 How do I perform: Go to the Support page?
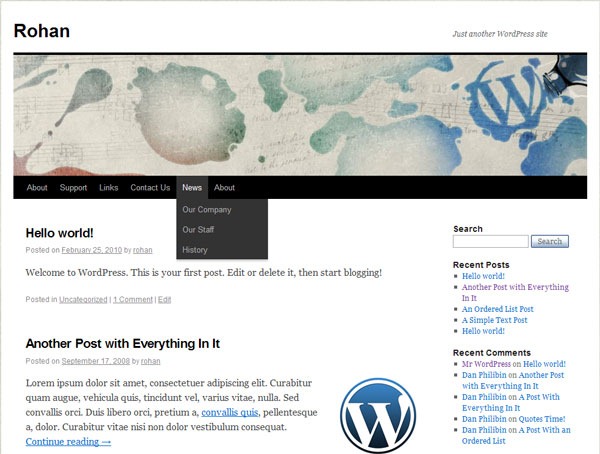[x=73, y=188]
